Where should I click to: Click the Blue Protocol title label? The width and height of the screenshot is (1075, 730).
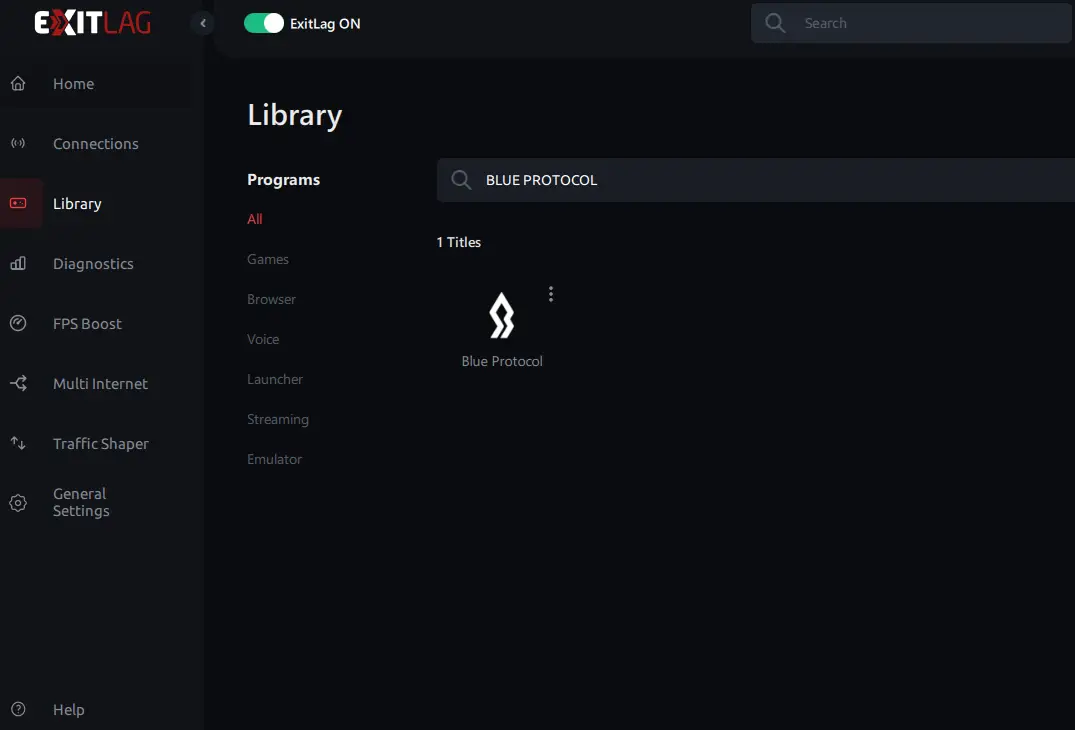502,361
